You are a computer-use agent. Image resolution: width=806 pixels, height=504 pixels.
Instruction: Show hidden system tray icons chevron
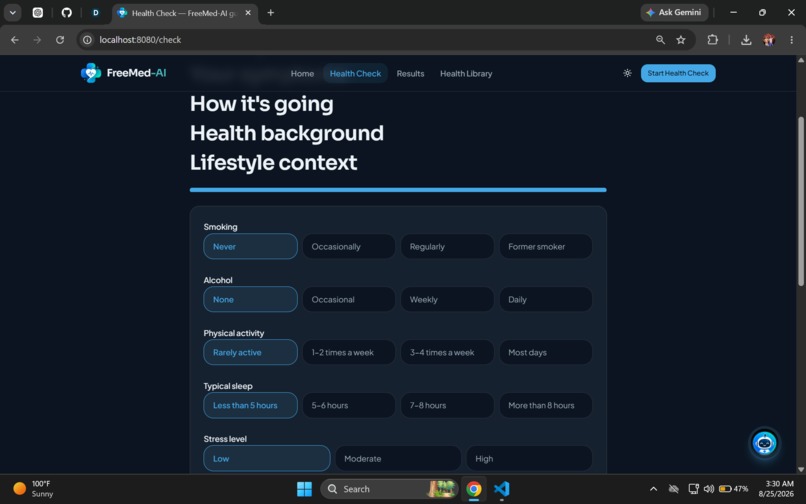coord(653,489)
